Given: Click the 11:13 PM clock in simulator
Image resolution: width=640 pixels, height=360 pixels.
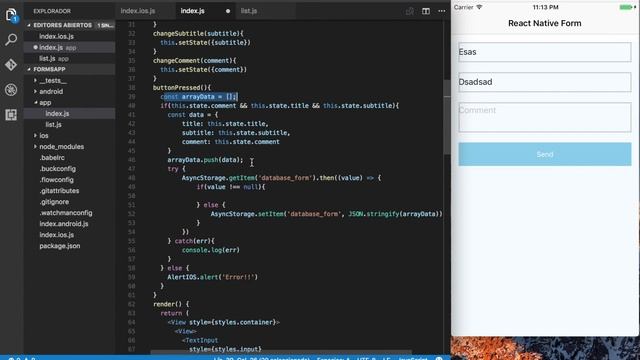Looking at the screenshot, I should click(545, 7).
